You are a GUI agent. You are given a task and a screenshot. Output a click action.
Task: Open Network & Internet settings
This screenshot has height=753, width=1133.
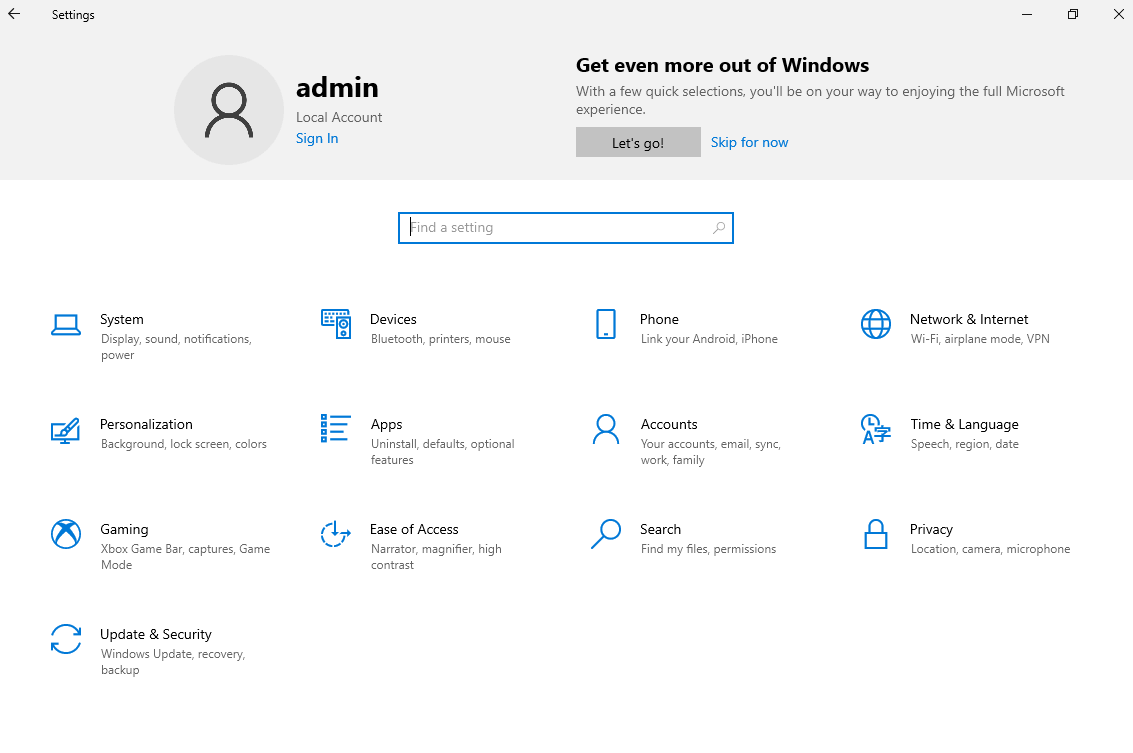coord(968,319)
